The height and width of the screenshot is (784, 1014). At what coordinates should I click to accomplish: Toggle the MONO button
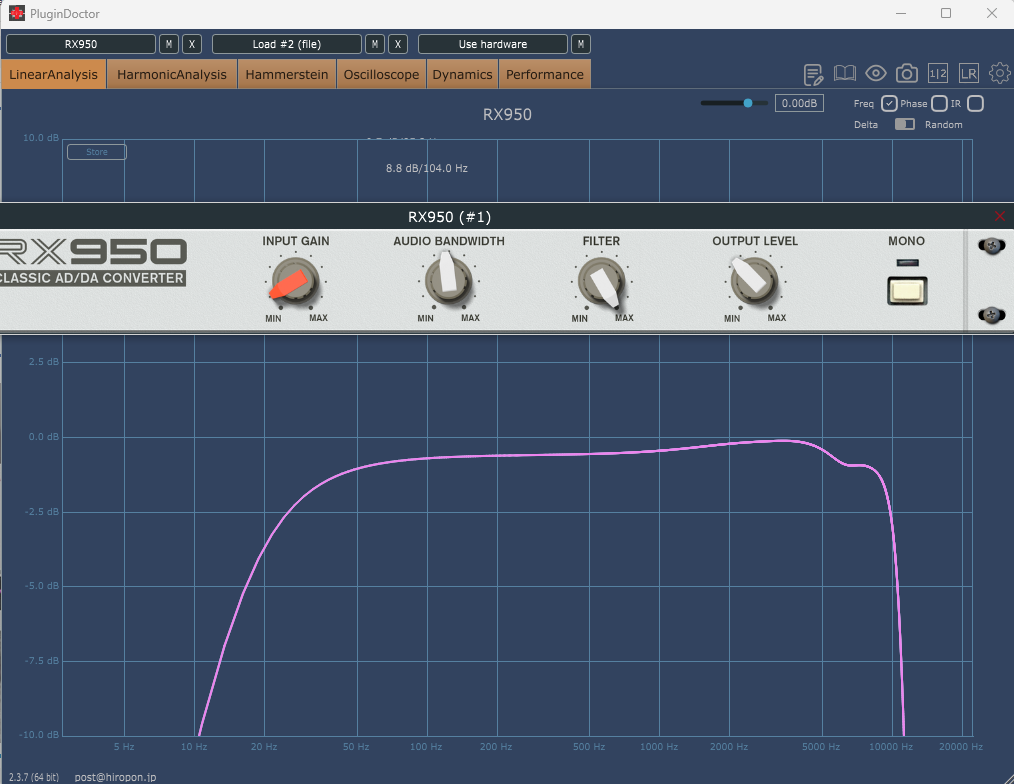tap(907, 290)
